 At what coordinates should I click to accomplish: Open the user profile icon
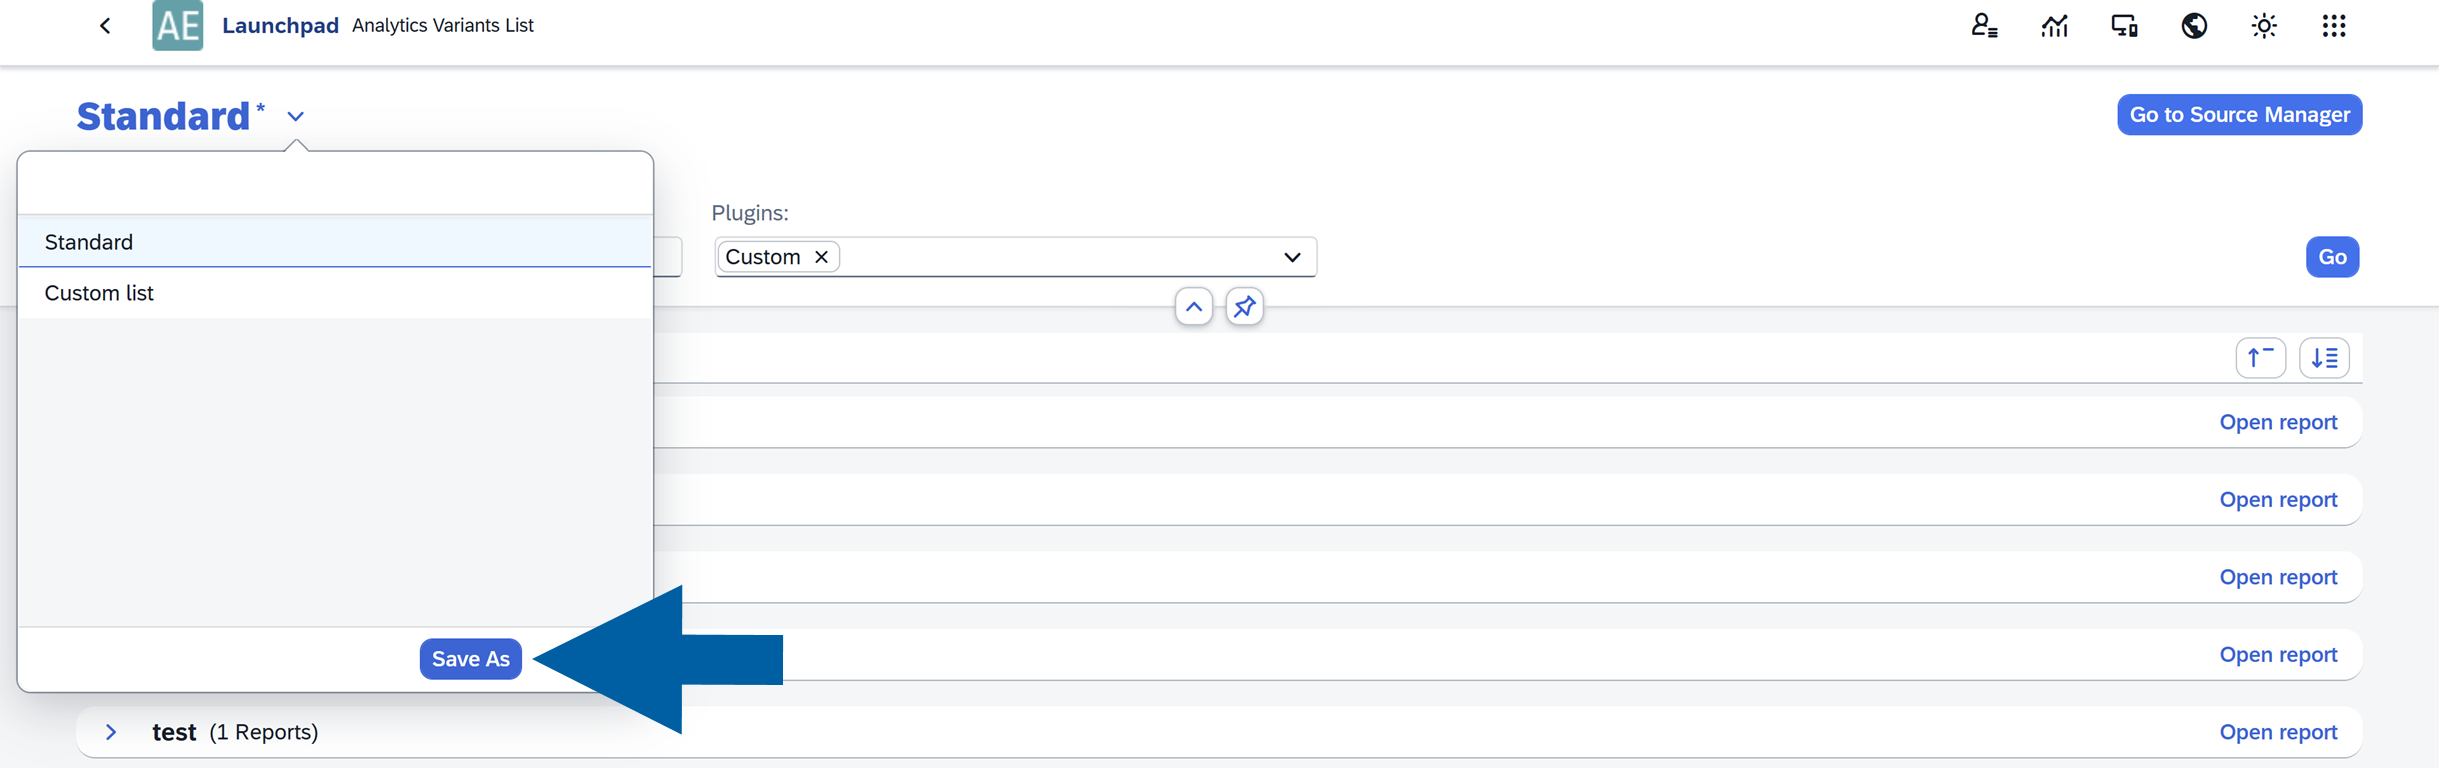[x=1985, y=25]
